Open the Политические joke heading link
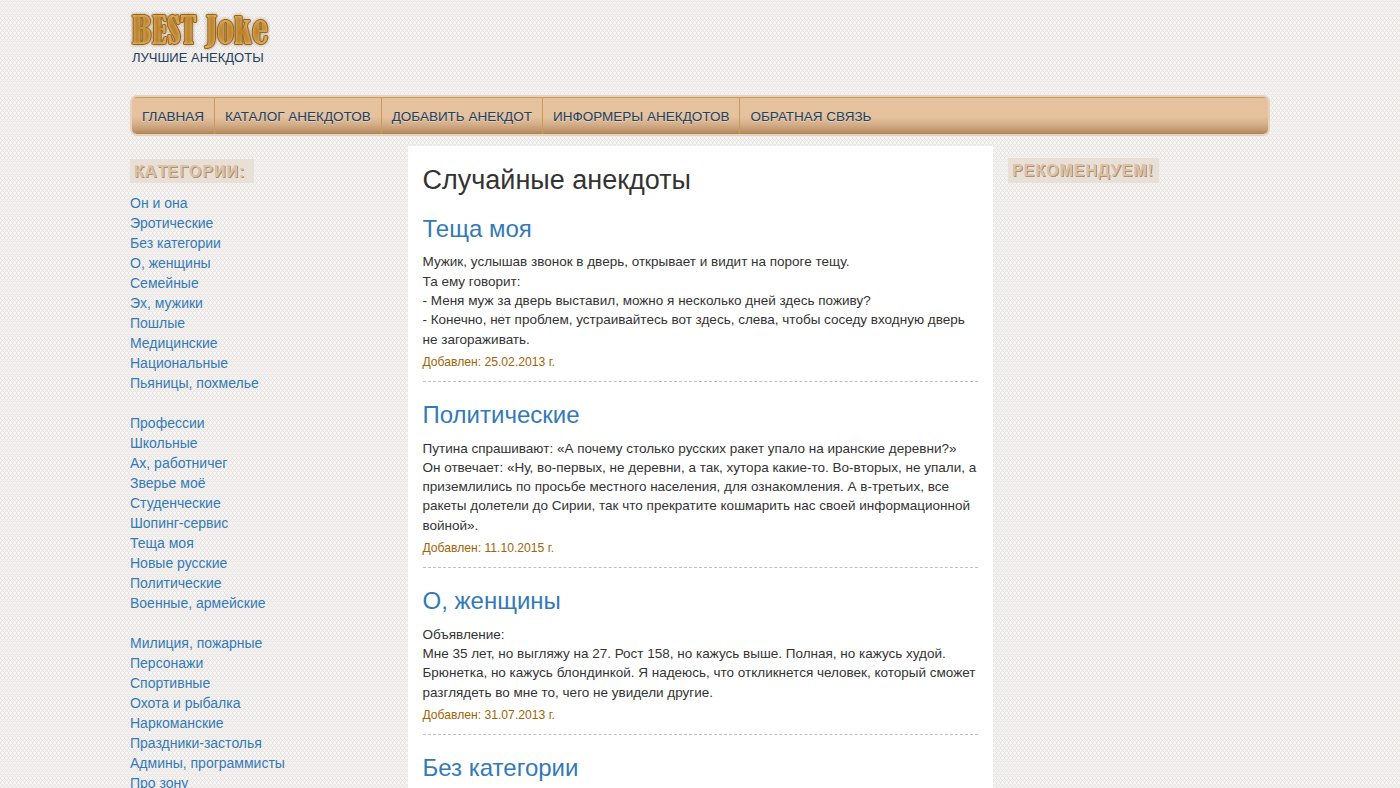The image size is (1400, 788). [x=501, y=415]
